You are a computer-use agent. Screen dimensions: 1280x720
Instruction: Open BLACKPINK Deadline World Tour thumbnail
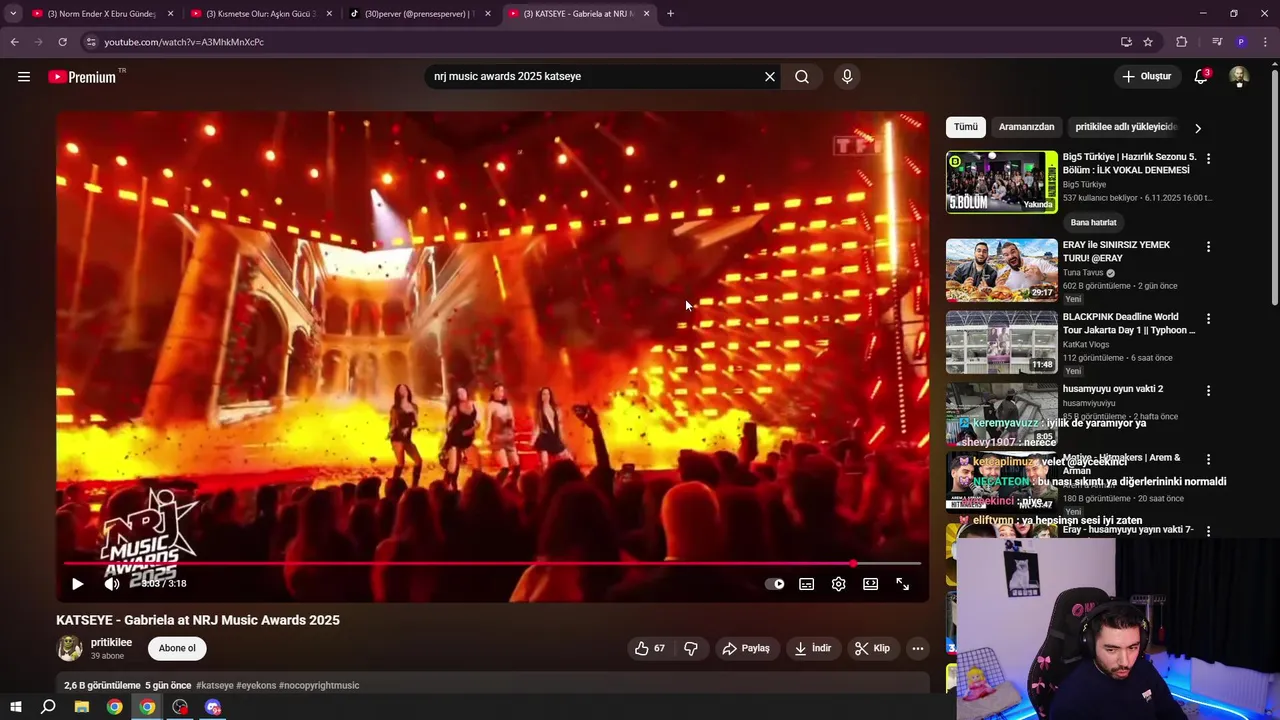coord(1002,342)
